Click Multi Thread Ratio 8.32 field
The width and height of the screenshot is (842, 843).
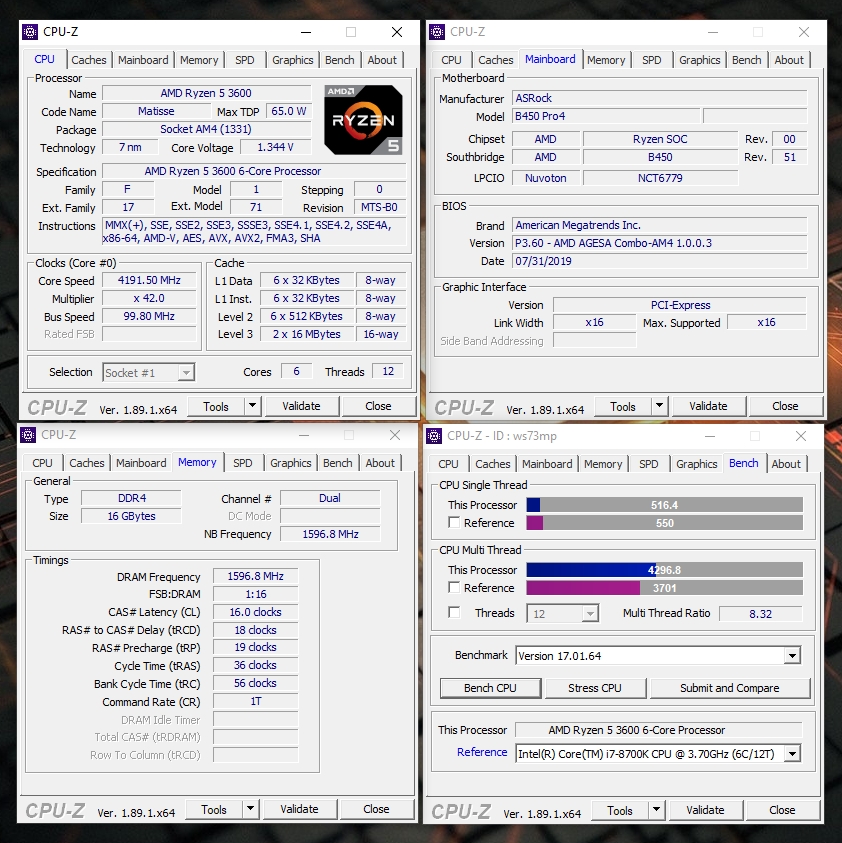pyautogui.click(x=760, y=613)
